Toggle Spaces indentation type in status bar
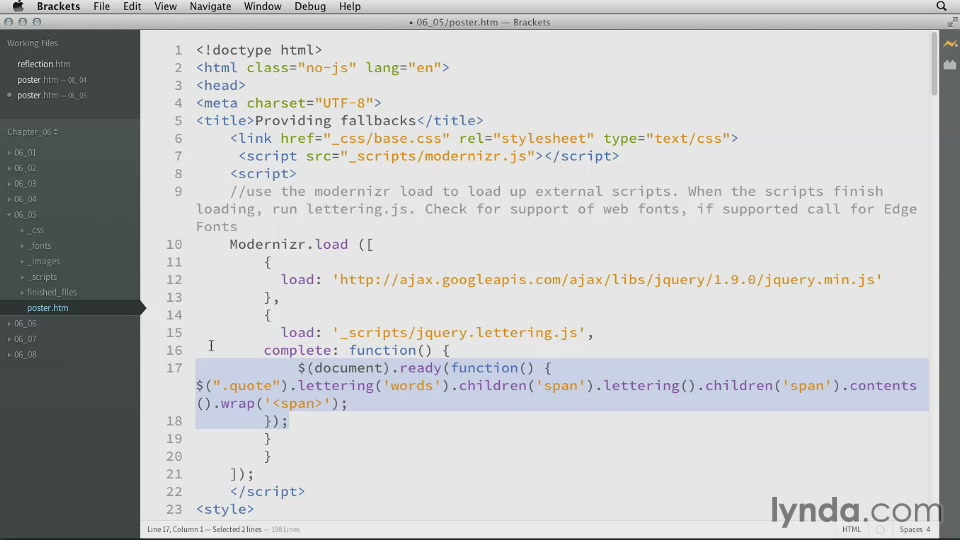 [x=911, y=530]
